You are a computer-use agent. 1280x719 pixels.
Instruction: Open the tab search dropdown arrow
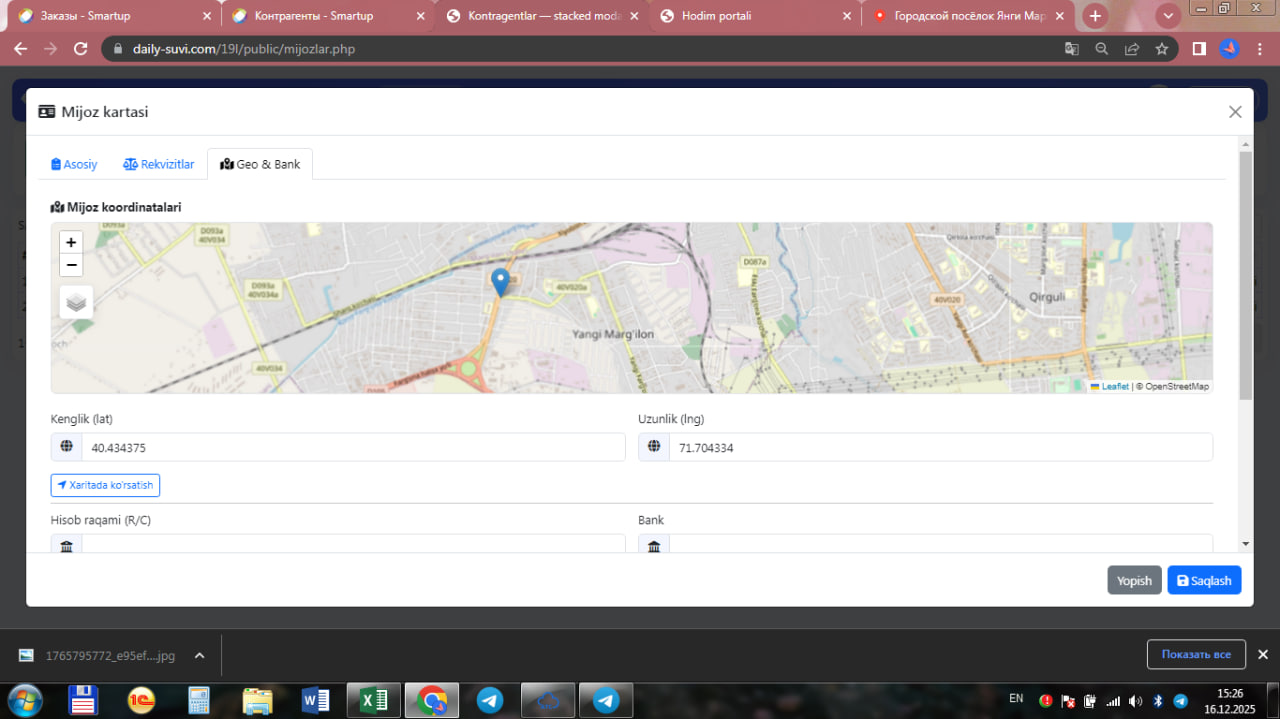click(x=1168, y=16)
